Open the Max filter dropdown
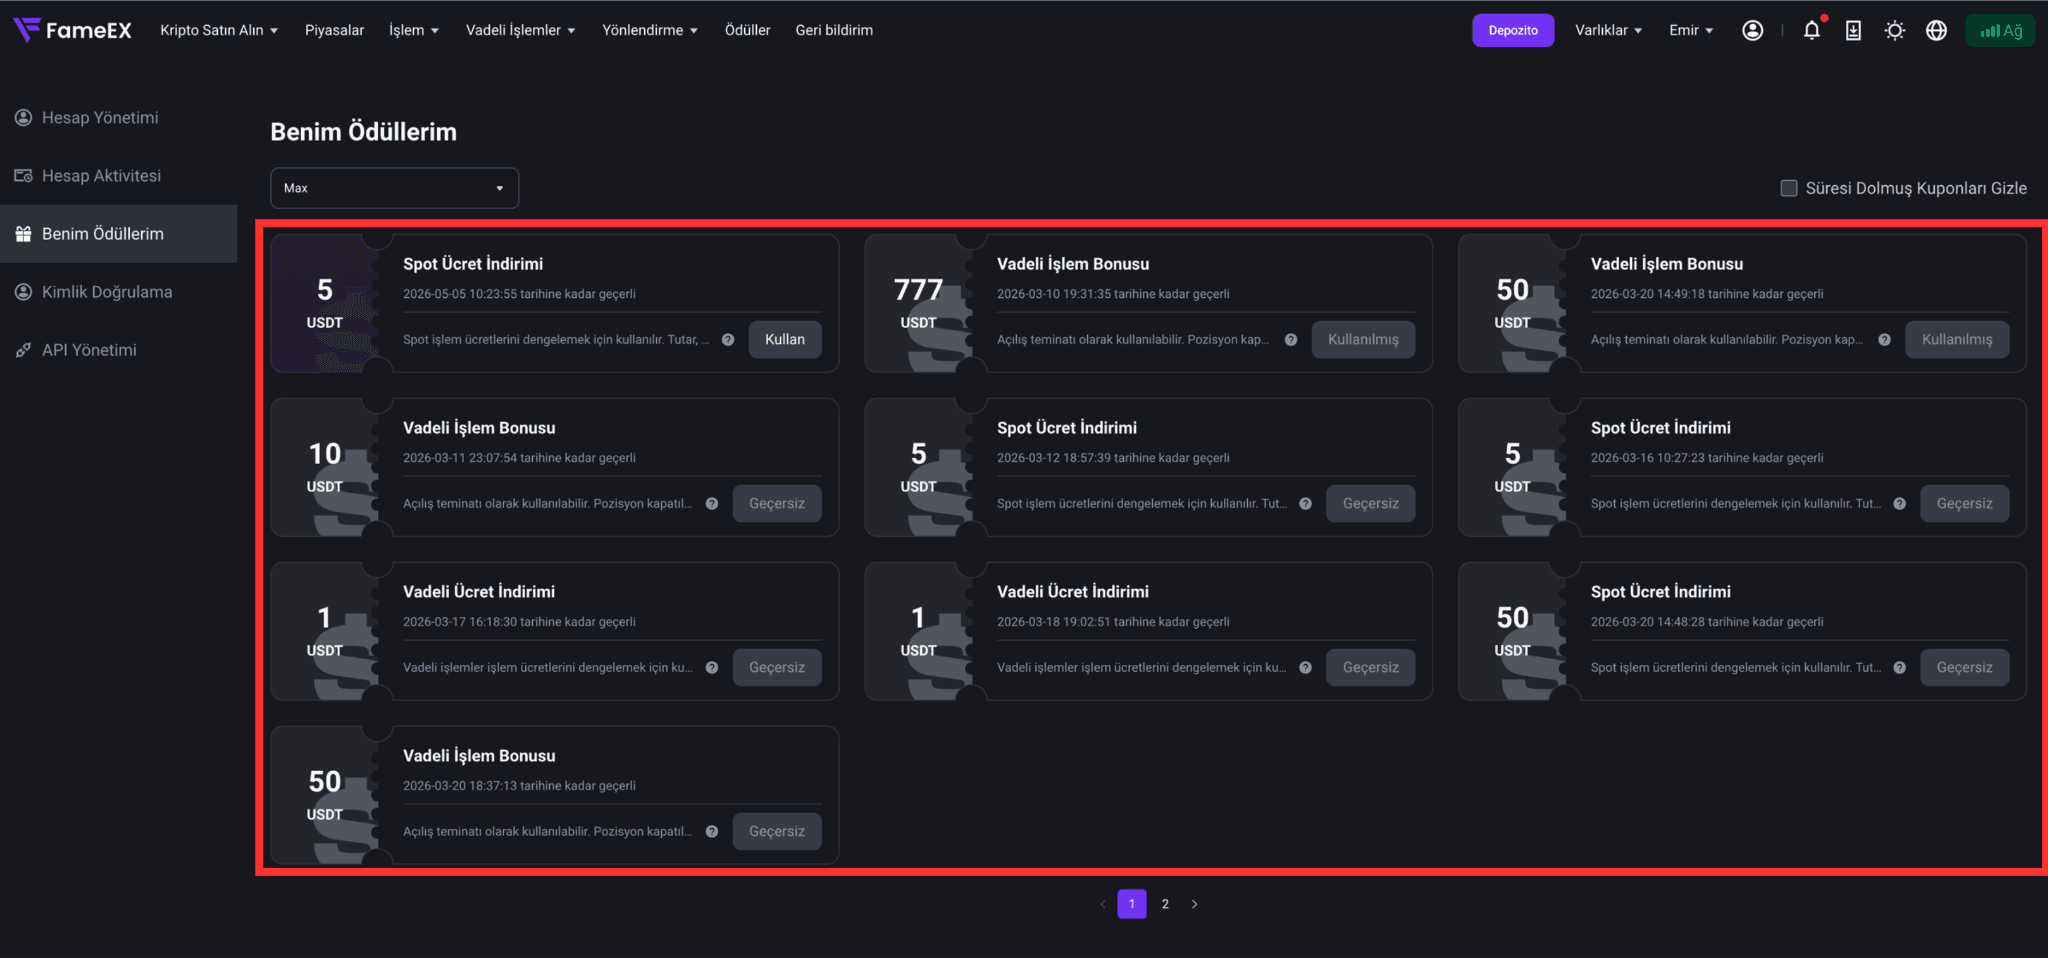This screenshot has width=2048, height=958. (x=394, y=188)
